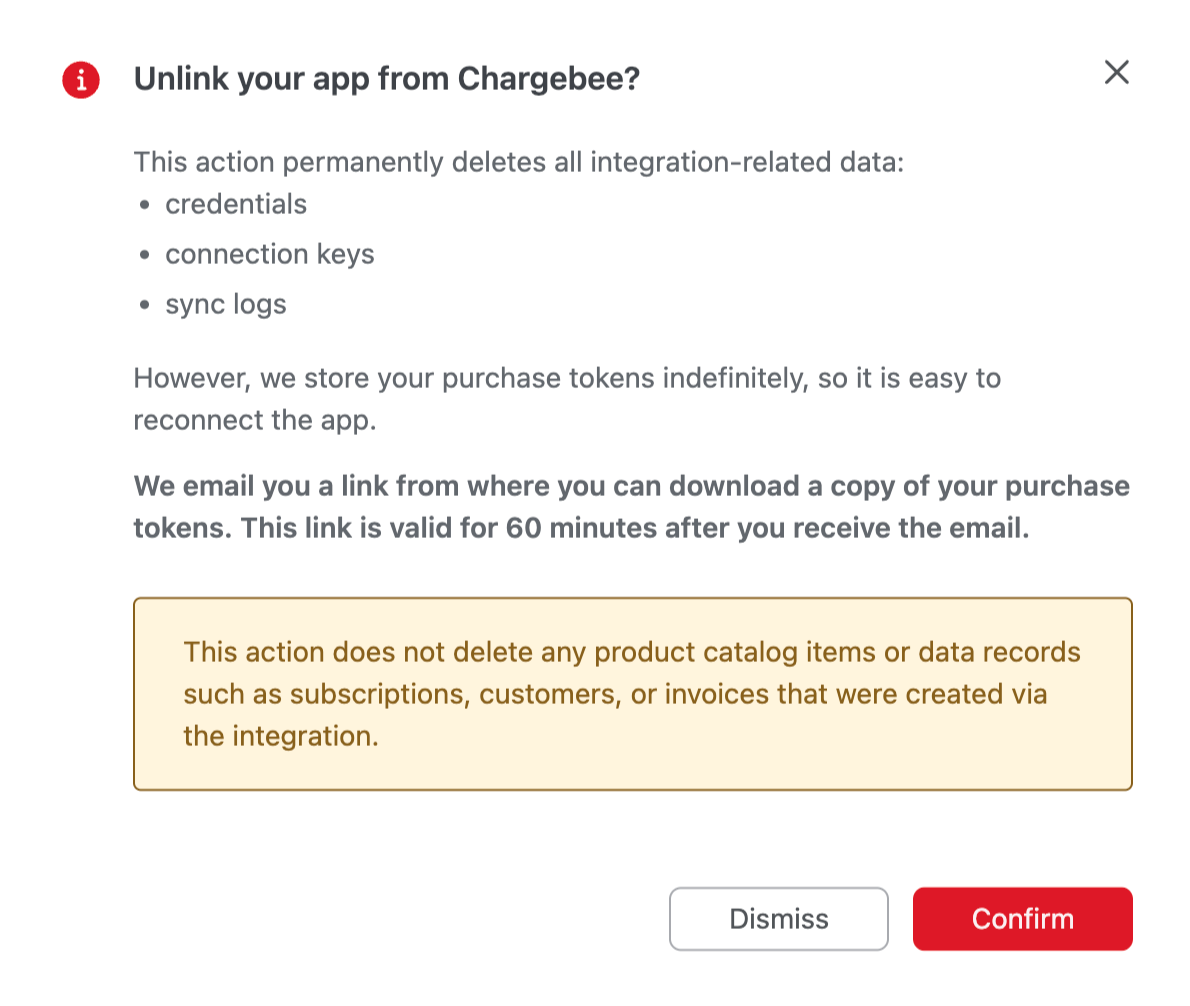Click the 'However, we store your purchase tokens' sentence
Screen dimensions: 1190x1006
tap(566, 378)
